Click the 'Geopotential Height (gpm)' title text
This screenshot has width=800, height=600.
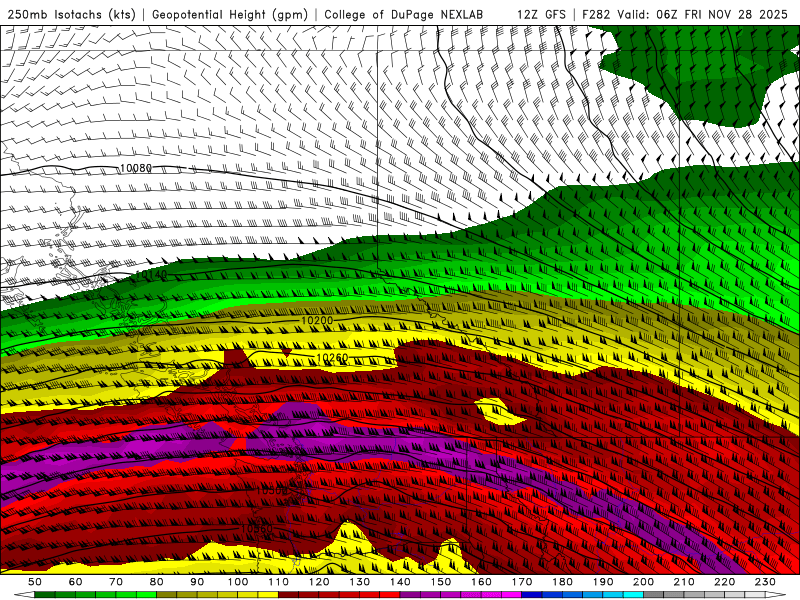click(x=230, y=14)
